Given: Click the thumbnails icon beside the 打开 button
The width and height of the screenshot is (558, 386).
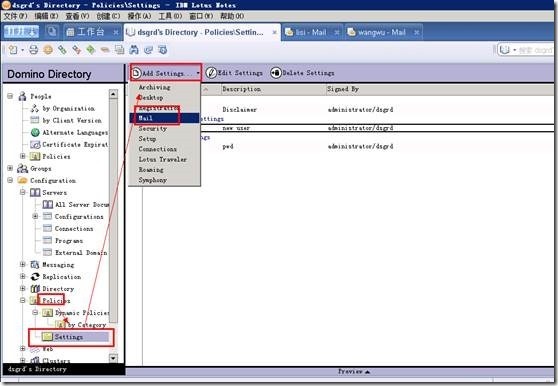Looking at the screenshot, I should tap(52, 32).
